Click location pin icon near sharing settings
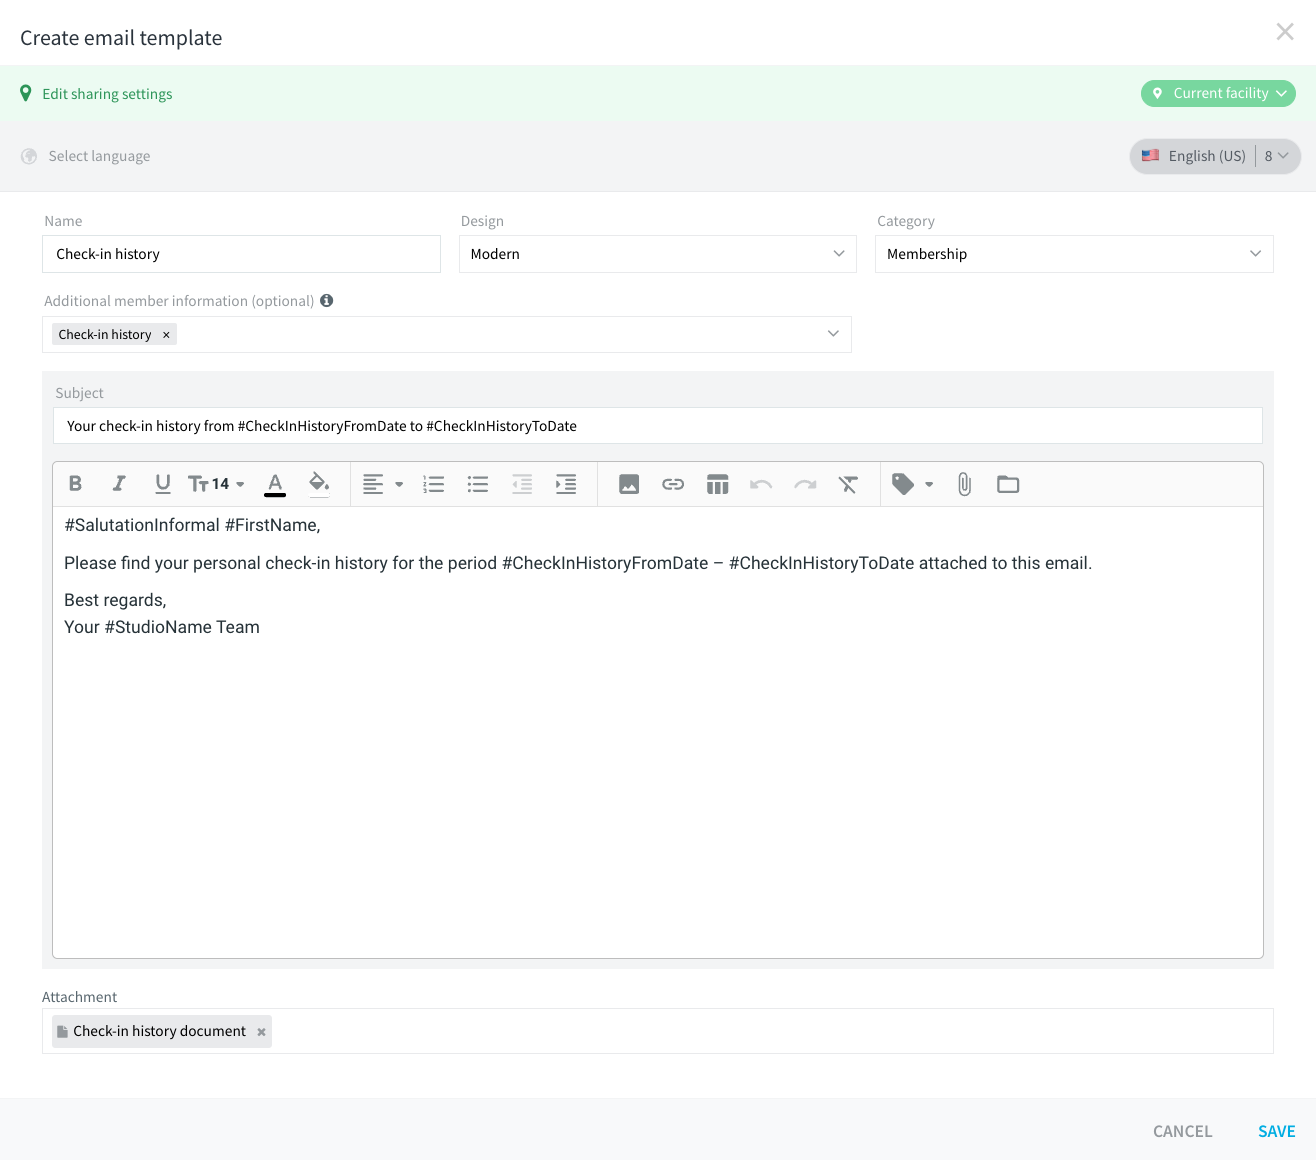Screen dimensions: 1316x1160 pyautogui.click(x=26, y=93)
